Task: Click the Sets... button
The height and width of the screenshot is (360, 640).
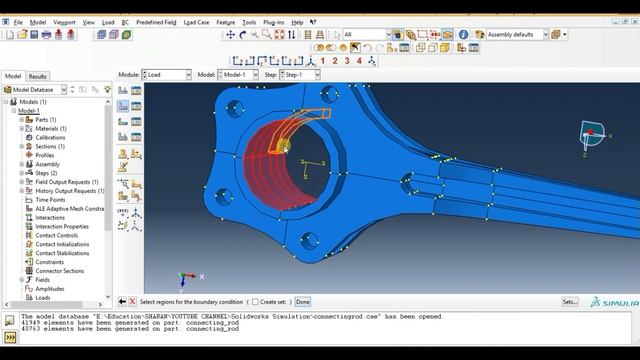Action: pos(570,302)
